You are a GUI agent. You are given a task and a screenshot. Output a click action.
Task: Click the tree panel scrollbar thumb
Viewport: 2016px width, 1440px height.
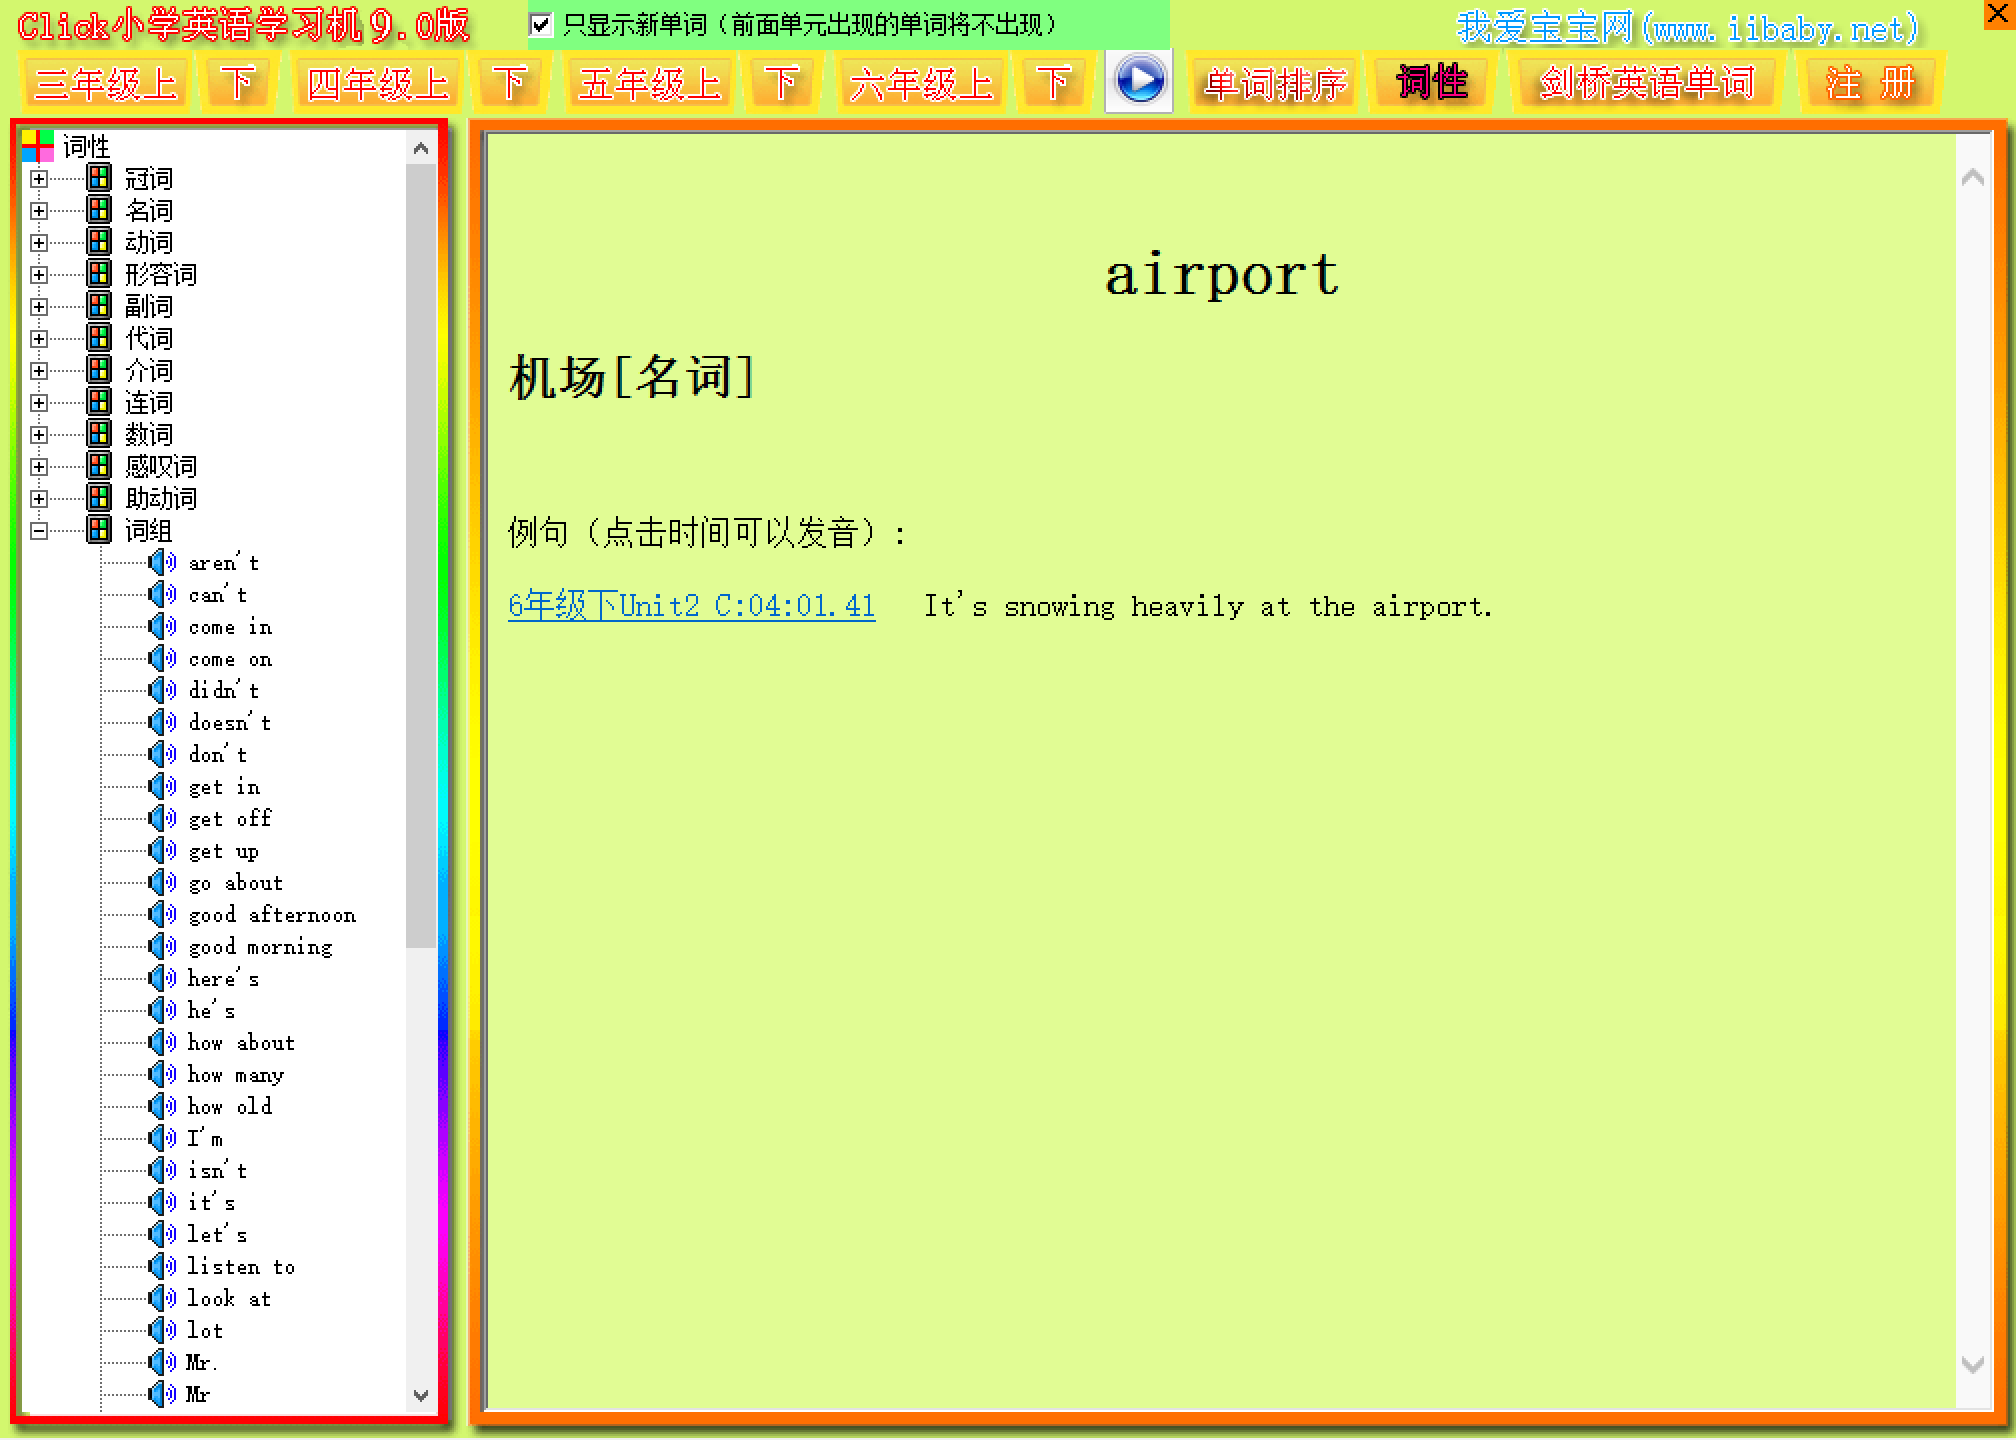click(421, 555)
